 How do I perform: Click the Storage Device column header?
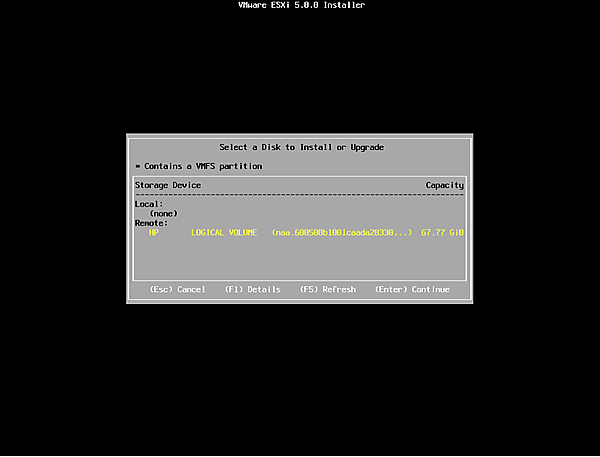click(168, 185)
